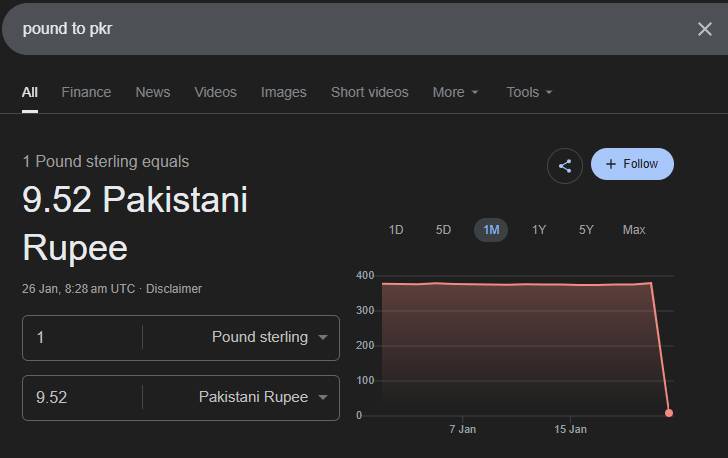728x458 pixels.
Task: Edit the Pound sterling amount field
Action: pyautogui.click(x=82, y=337)
